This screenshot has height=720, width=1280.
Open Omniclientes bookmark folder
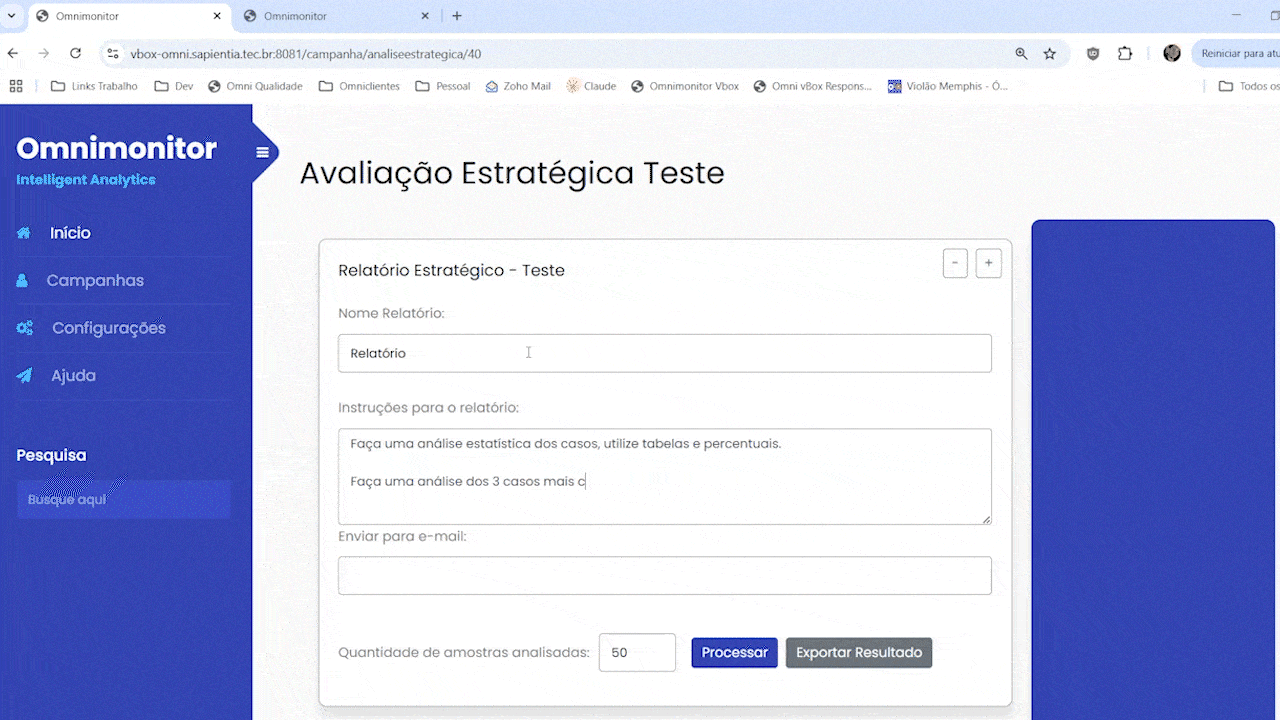359,86
